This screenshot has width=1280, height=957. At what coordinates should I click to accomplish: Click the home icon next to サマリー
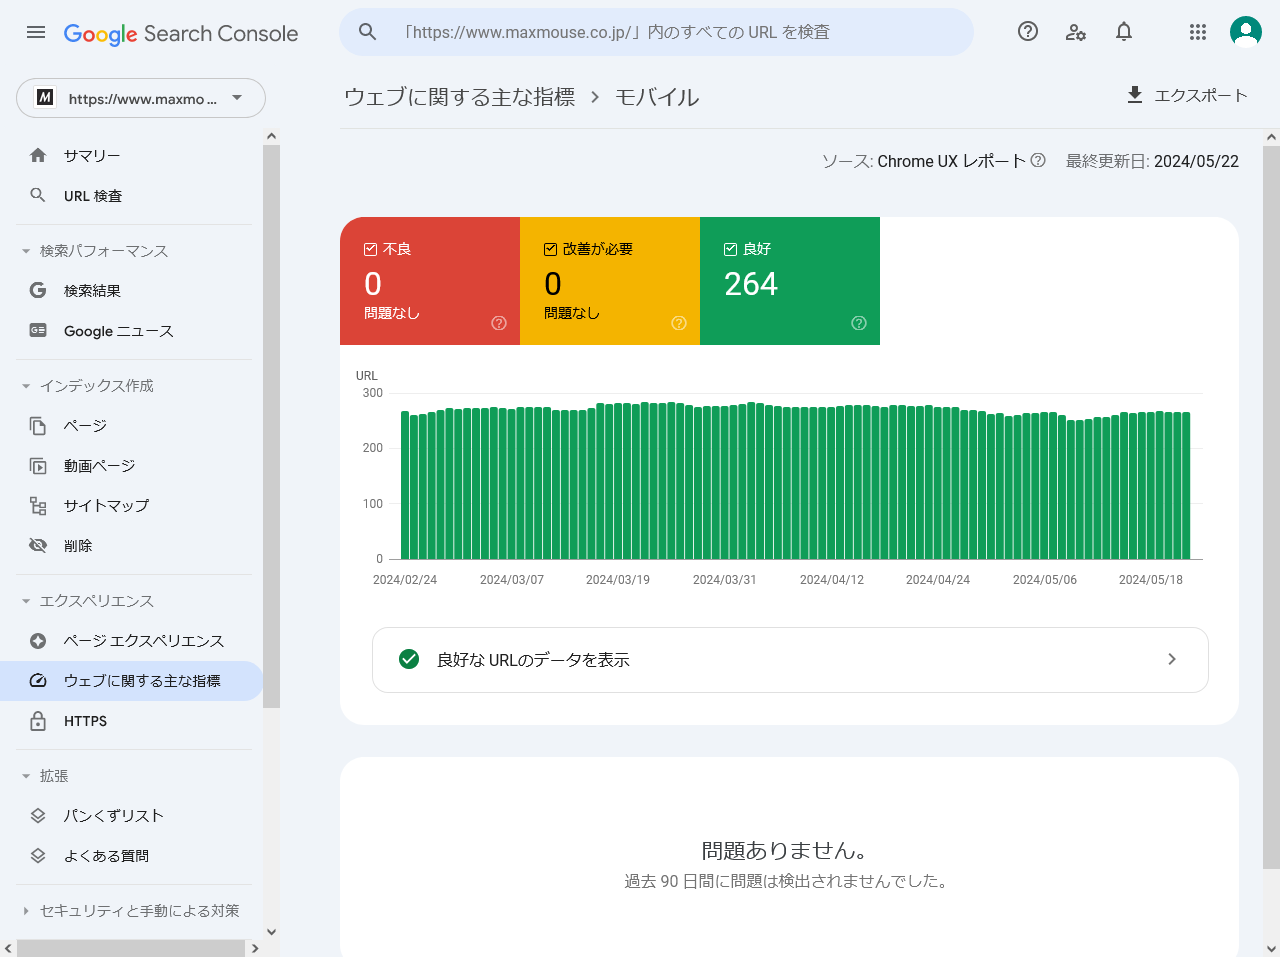[38, 155]
